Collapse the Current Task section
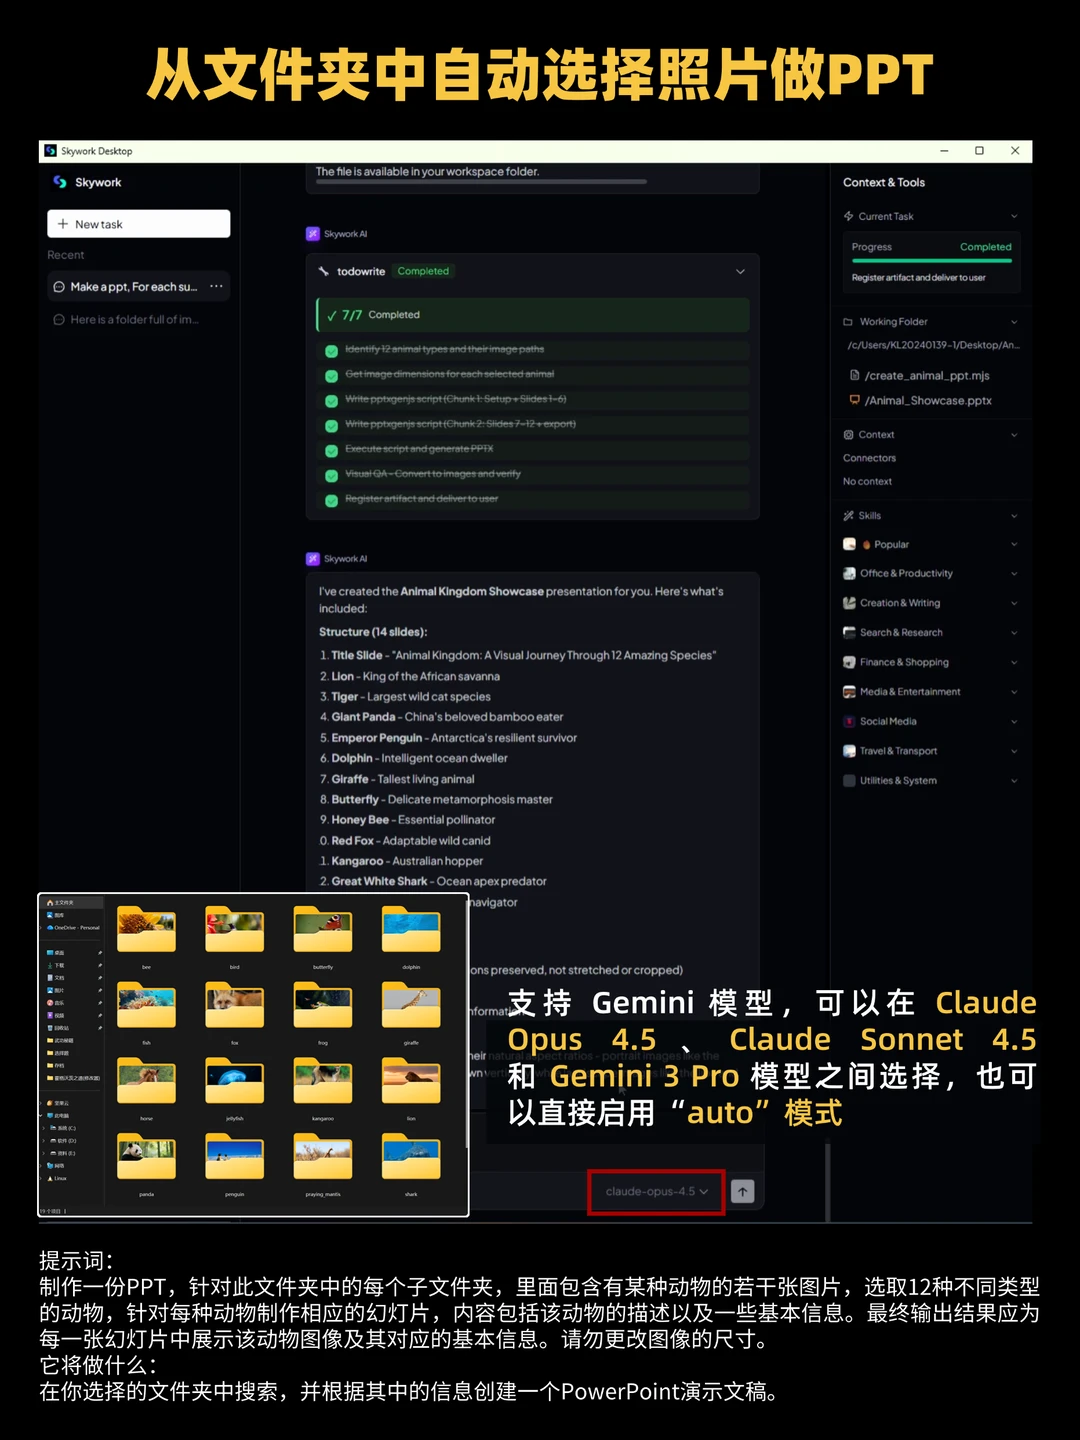 click(1014, 216)
